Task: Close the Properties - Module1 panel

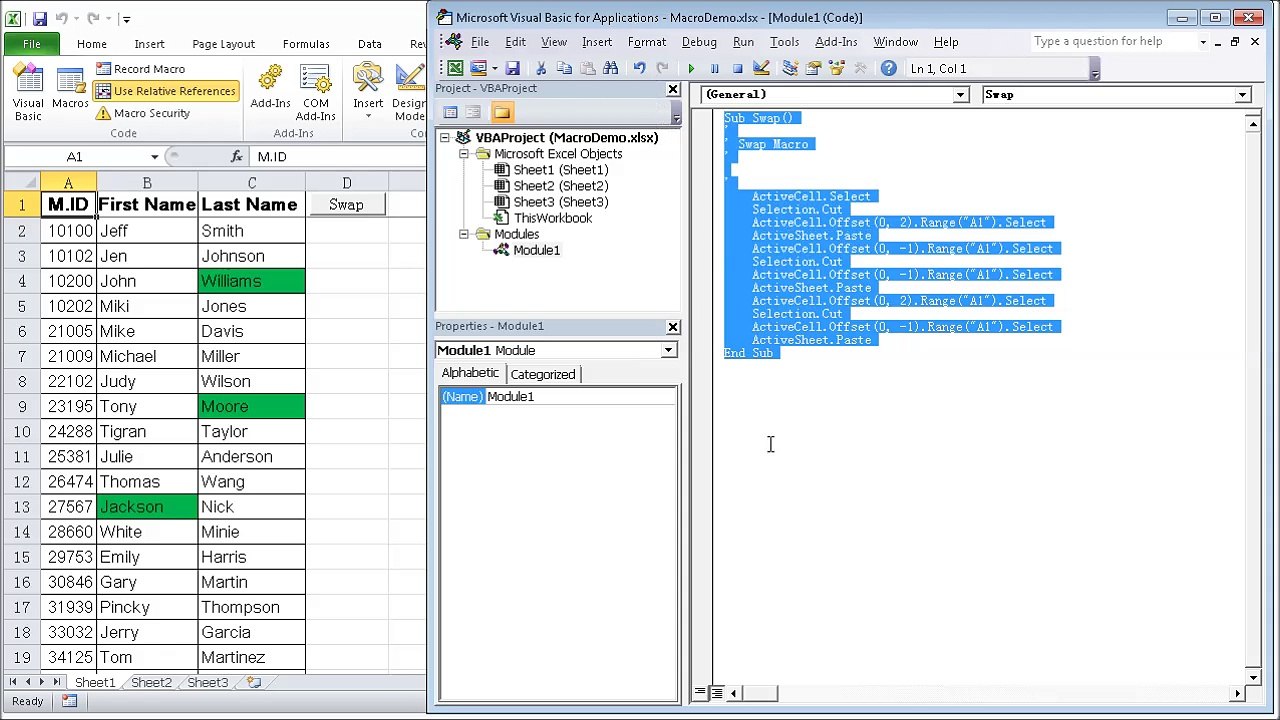Action: click(x=673, y=327)
